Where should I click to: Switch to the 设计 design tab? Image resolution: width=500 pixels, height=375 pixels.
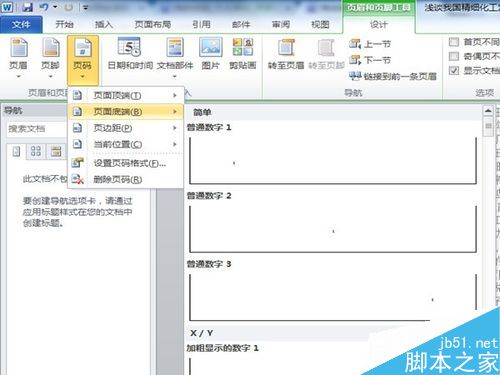click(x=379, y=24)
